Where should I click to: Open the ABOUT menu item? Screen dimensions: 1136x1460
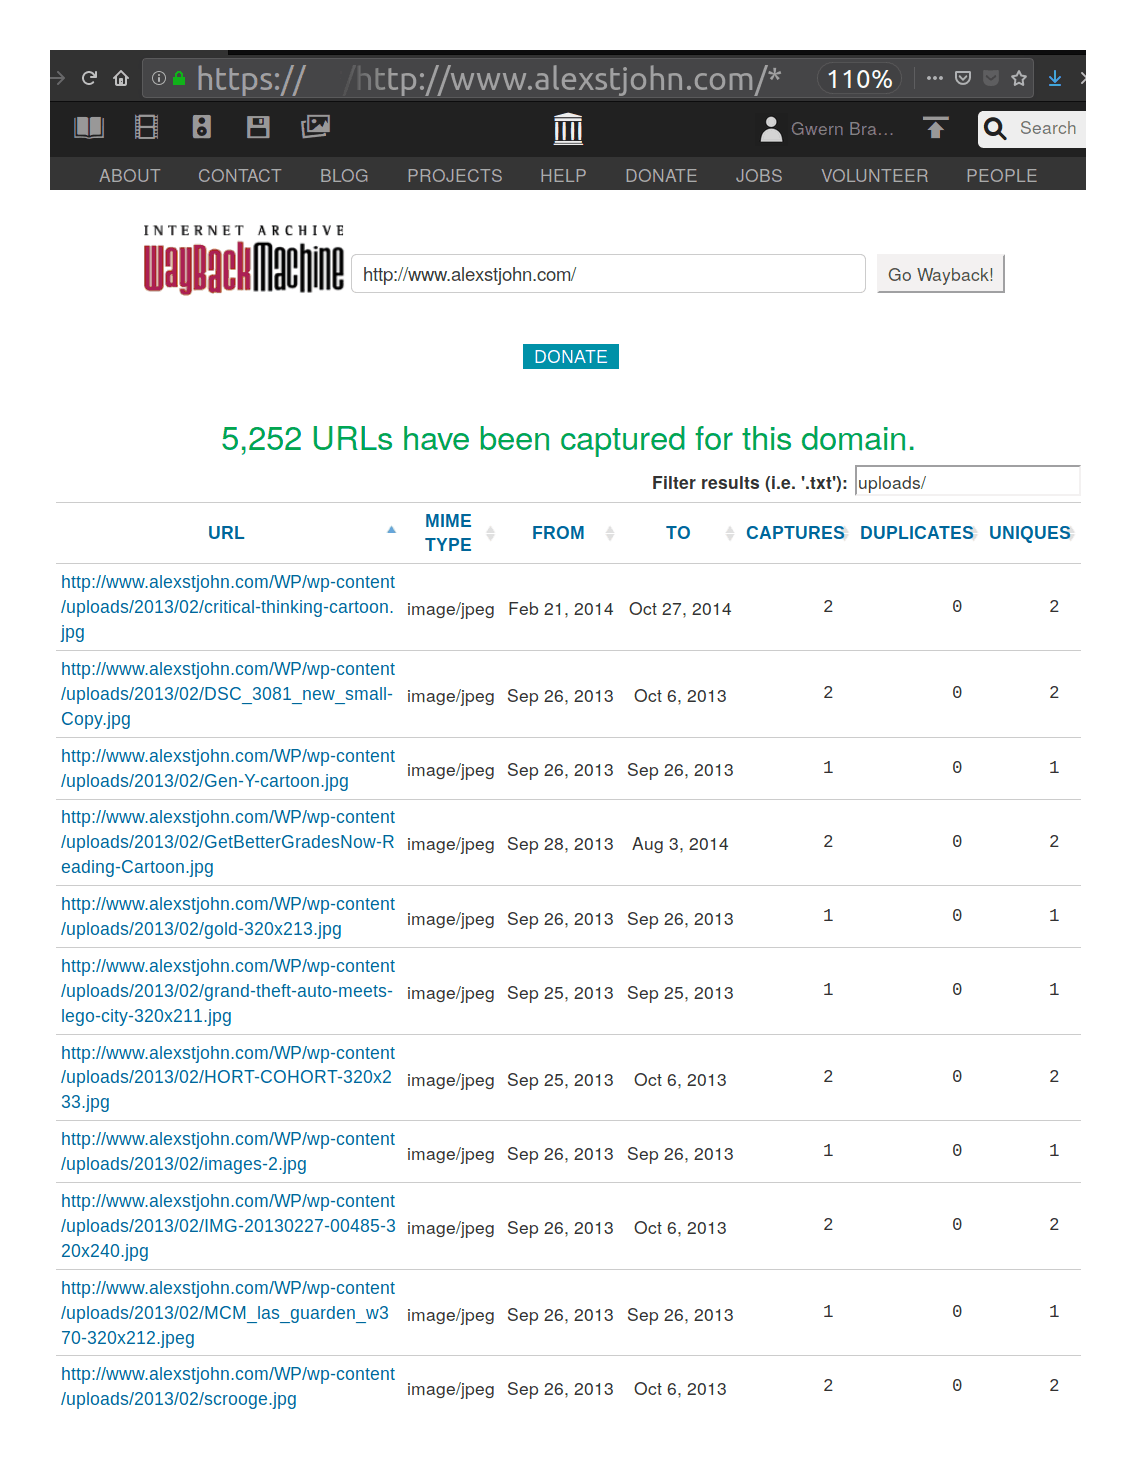tap(129, 175)
